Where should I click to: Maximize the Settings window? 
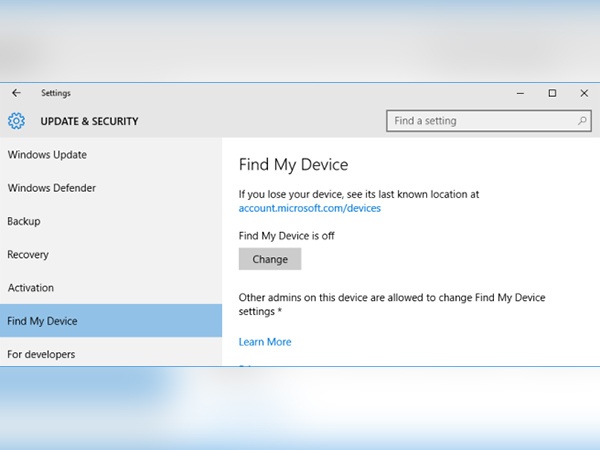tap(552, 93)
